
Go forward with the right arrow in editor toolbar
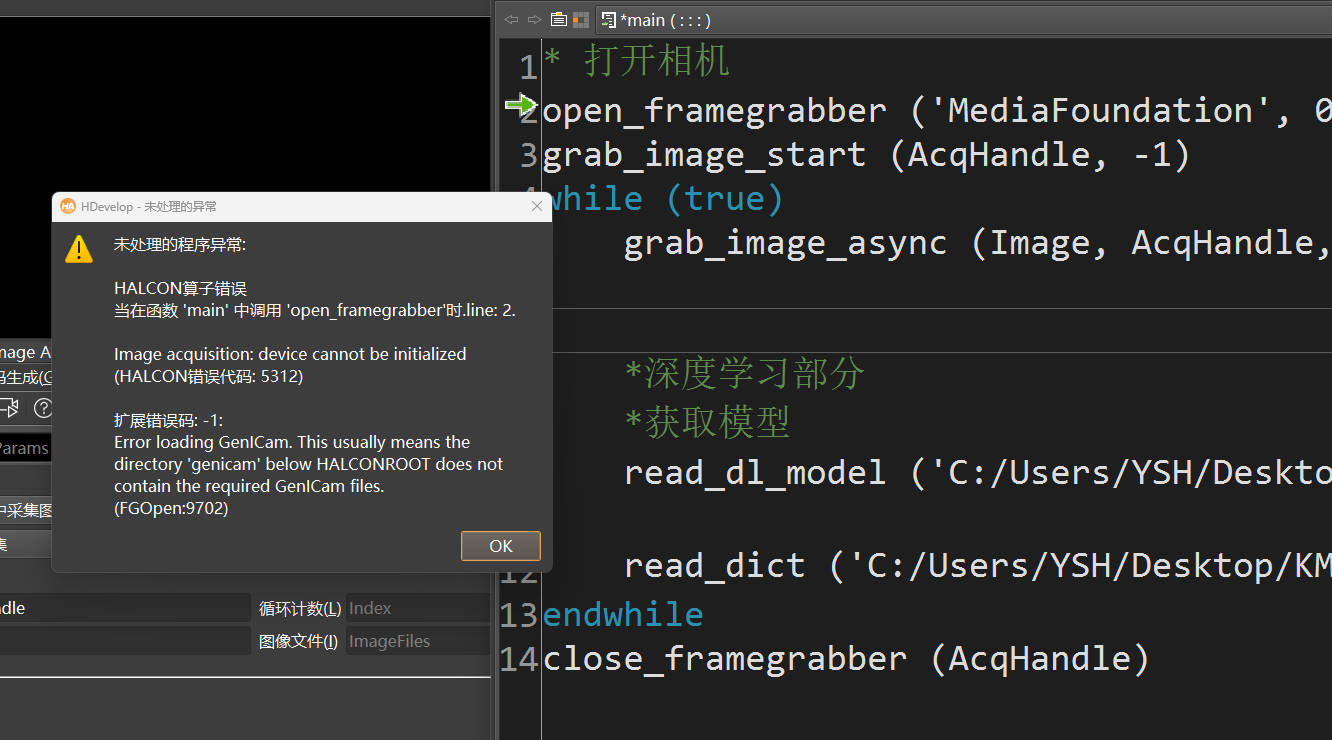point(535,19)
